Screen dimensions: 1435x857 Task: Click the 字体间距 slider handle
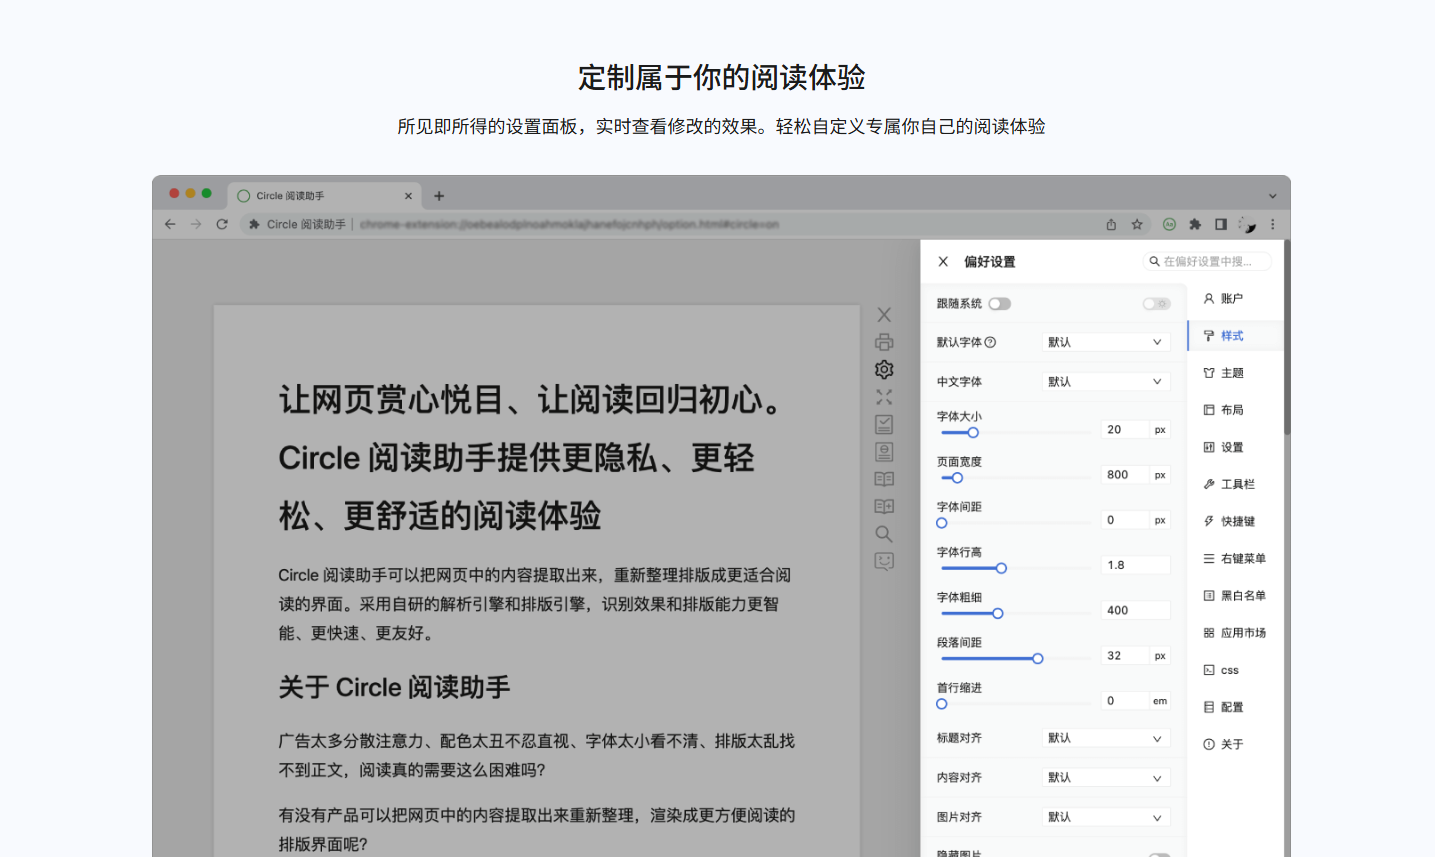click(942, 523)
